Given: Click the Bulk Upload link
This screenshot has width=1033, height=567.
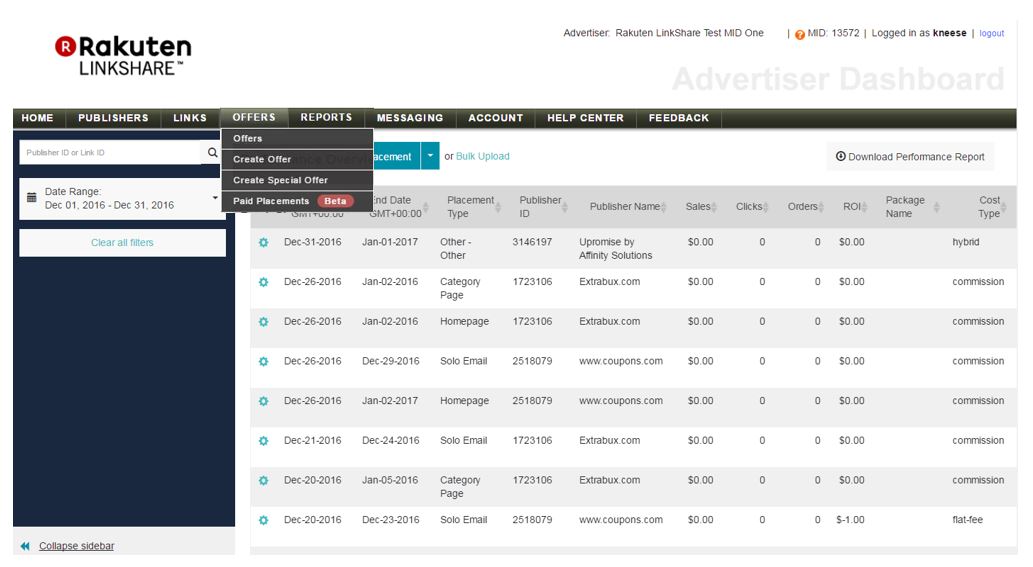Looking at the screenshot, I should [483, 156].
